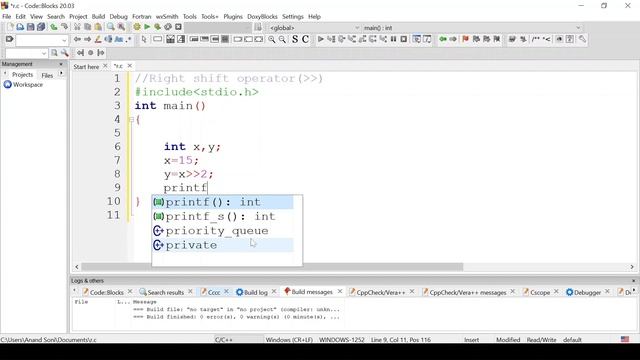640x360 pixels.
Task: Choose priority_queue autocomplete suggestion
Action: coord(223,231)
